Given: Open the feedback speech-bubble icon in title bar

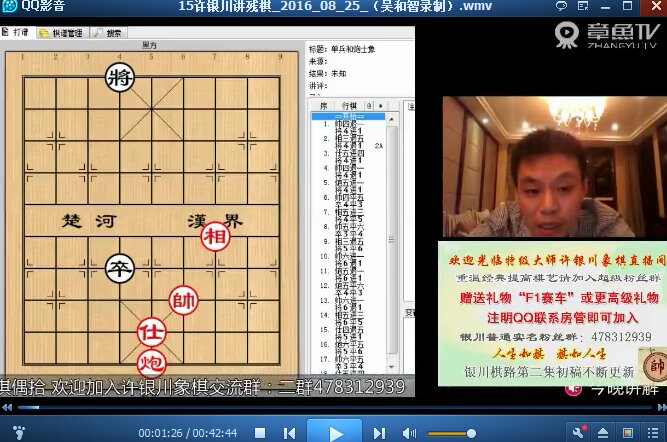Looking at the screenshot, I should click(x=562, y=6).
